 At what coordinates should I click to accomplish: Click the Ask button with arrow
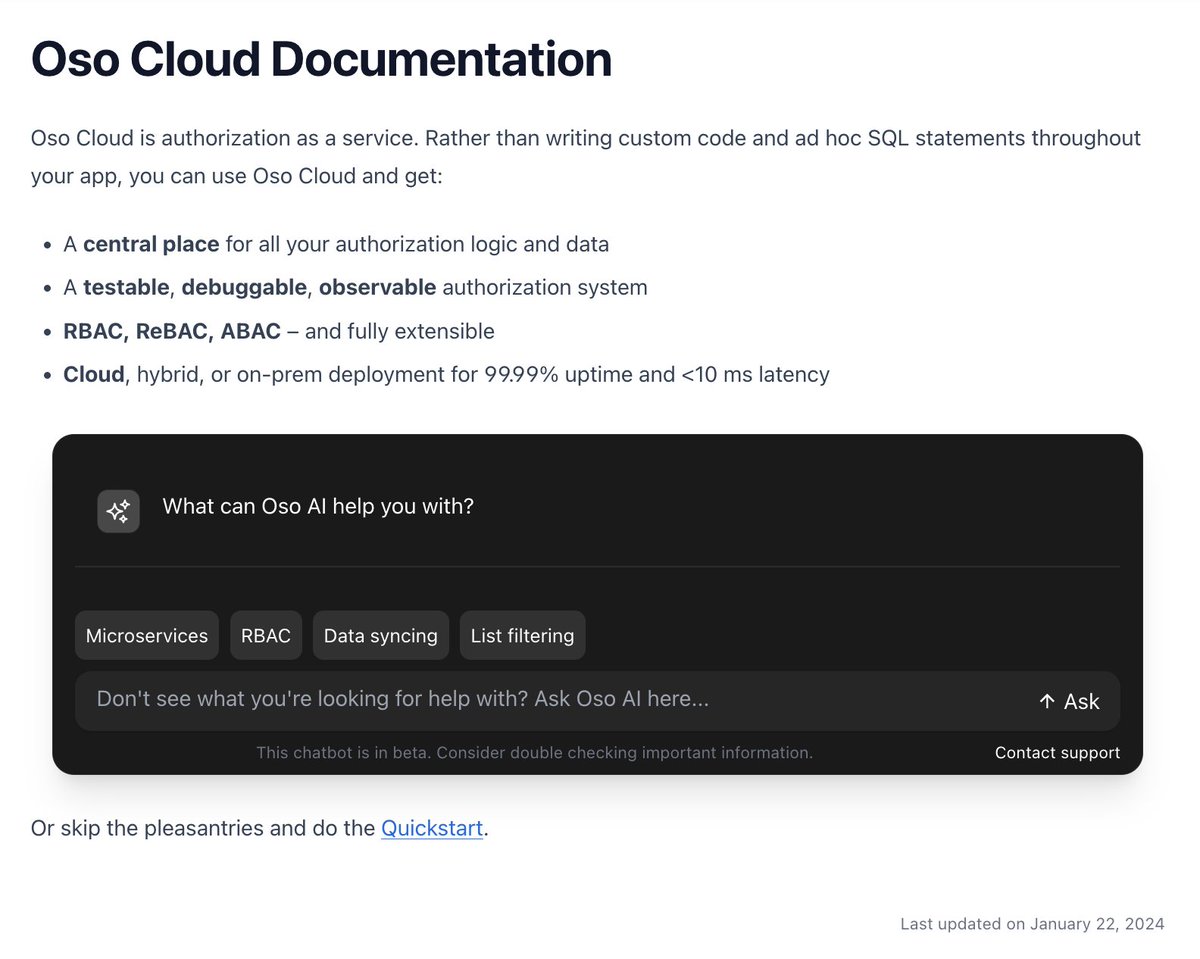point(1069,702)
